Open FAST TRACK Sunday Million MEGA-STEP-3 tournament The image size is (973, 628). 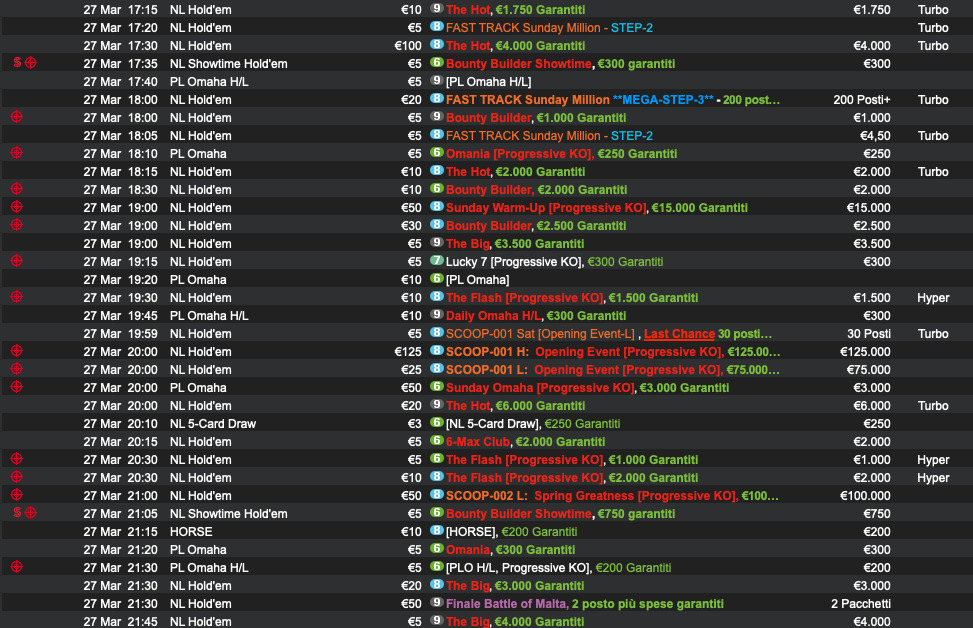coord(612,100)
